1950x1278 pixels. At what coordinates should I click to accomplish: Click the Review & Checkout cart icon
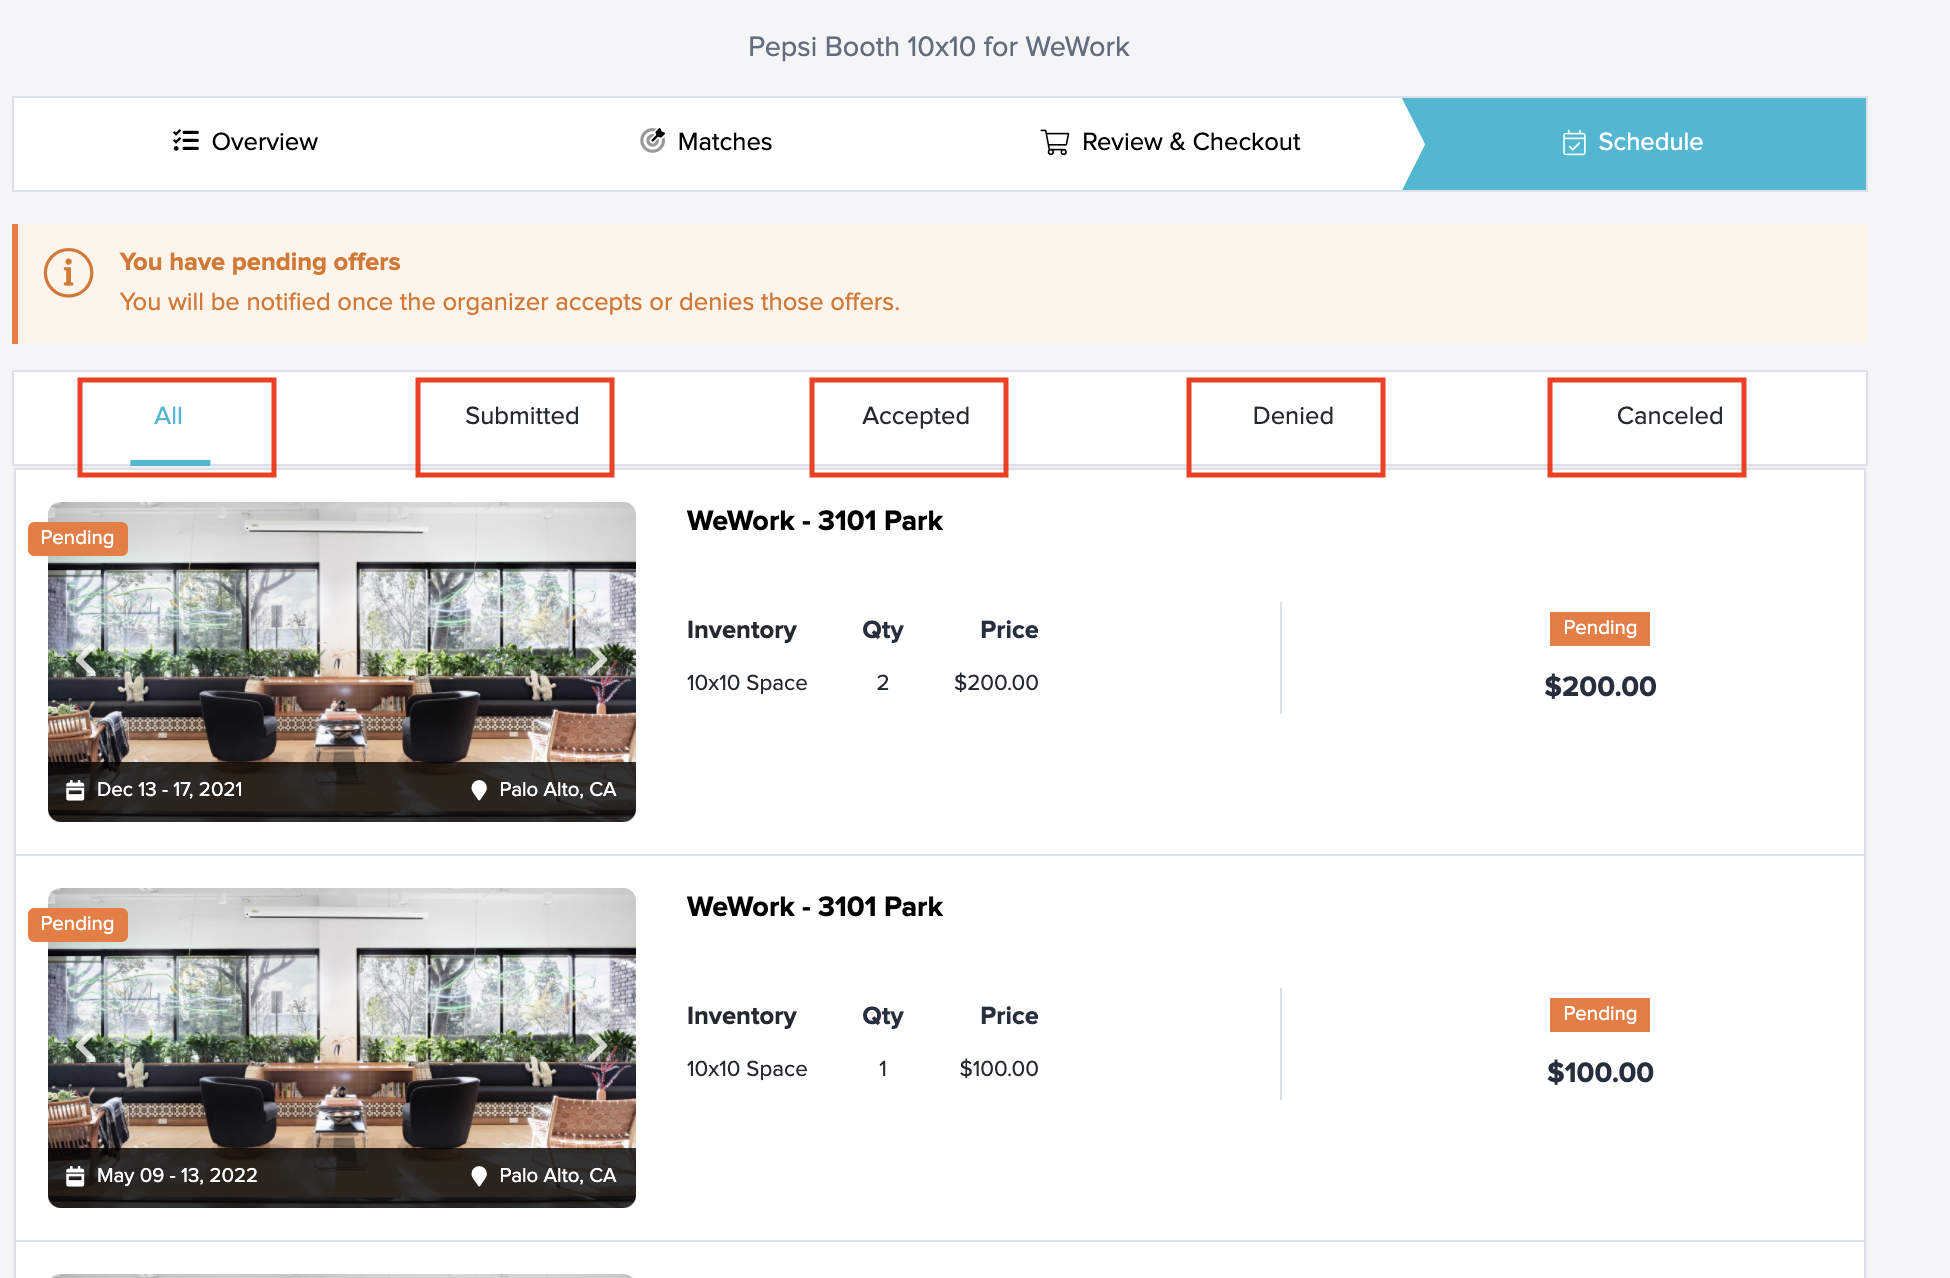[1055, 142]
